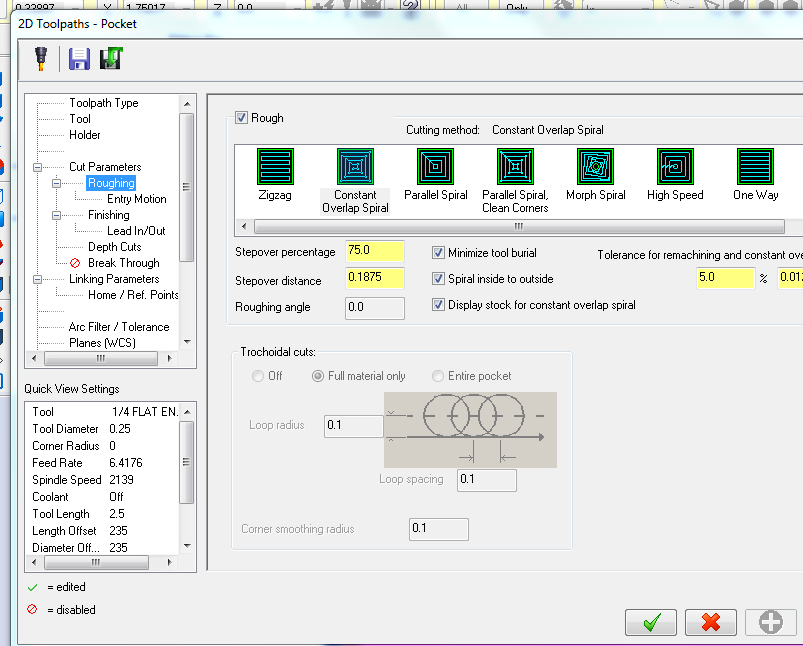Select the Zigzag cutting method icon

275,166
